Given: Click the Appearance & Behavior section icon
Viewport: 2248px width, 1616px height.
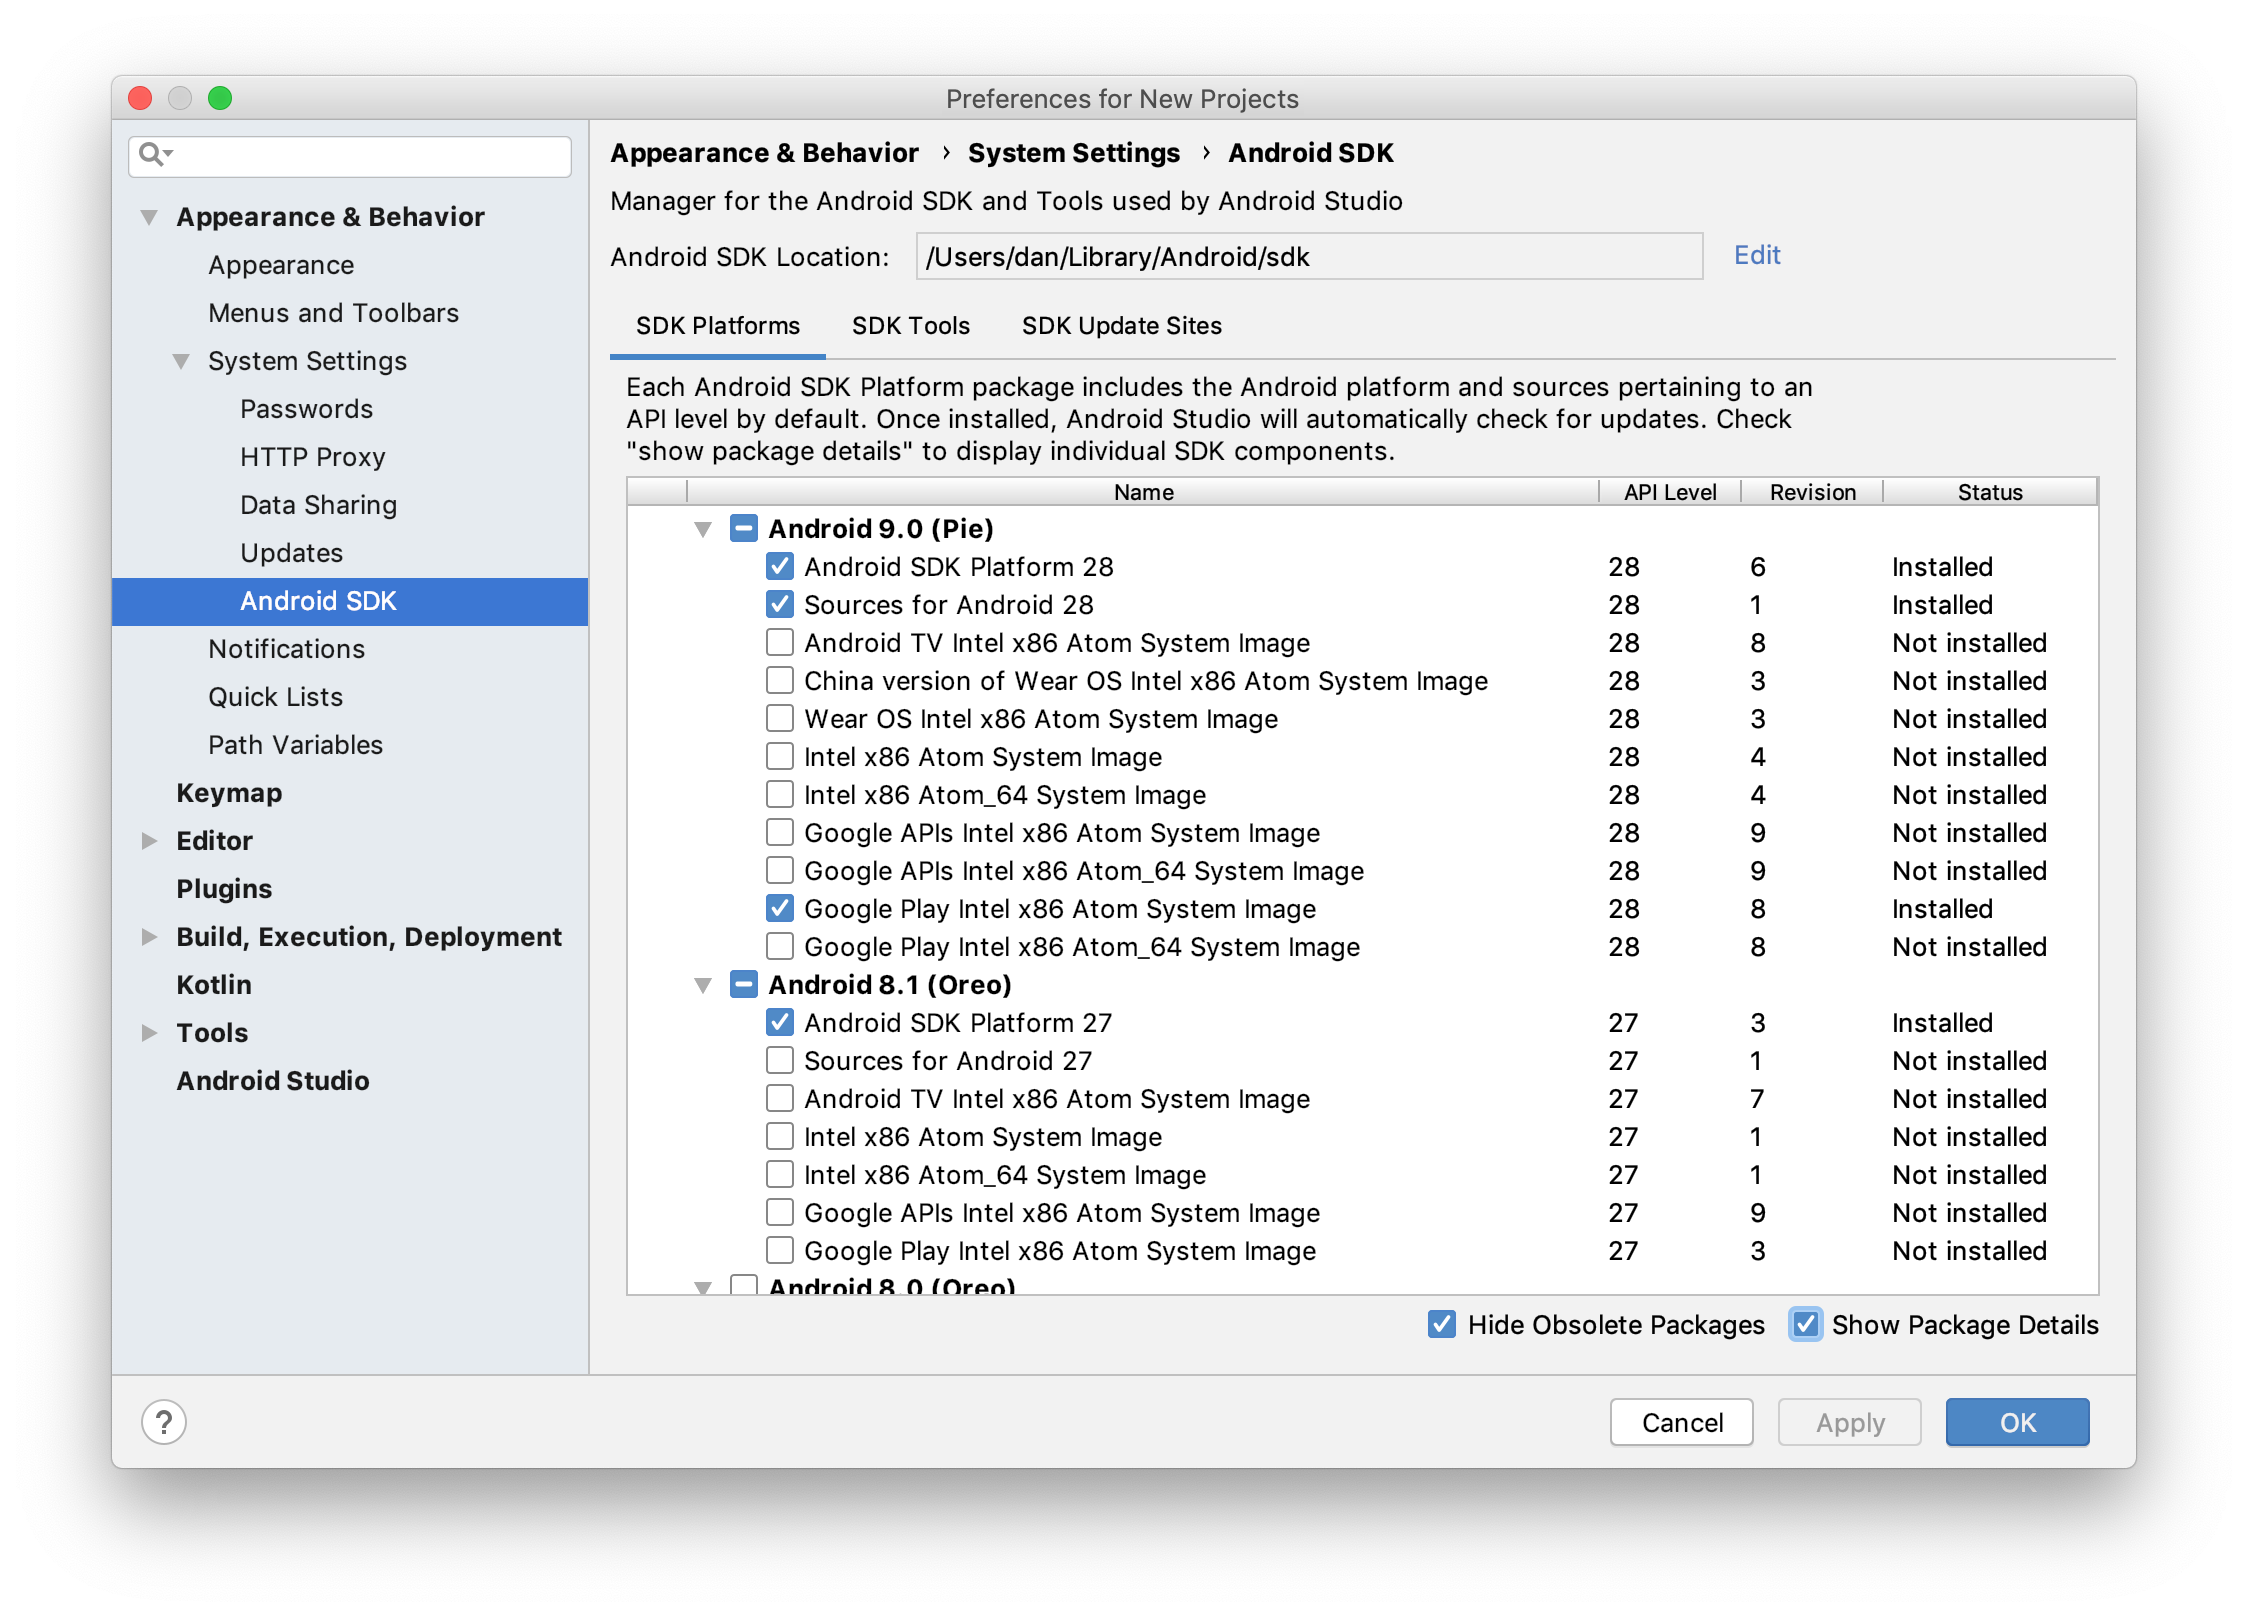Looking at the screenshot, I should coord(148,220).
